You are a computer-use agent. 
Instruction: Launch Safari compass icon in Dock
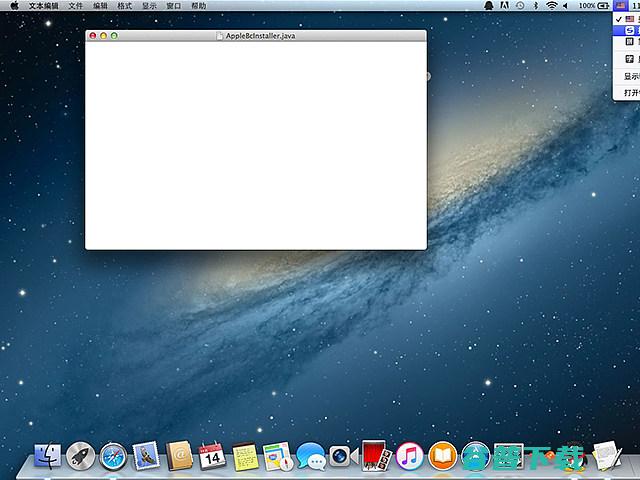114,458
